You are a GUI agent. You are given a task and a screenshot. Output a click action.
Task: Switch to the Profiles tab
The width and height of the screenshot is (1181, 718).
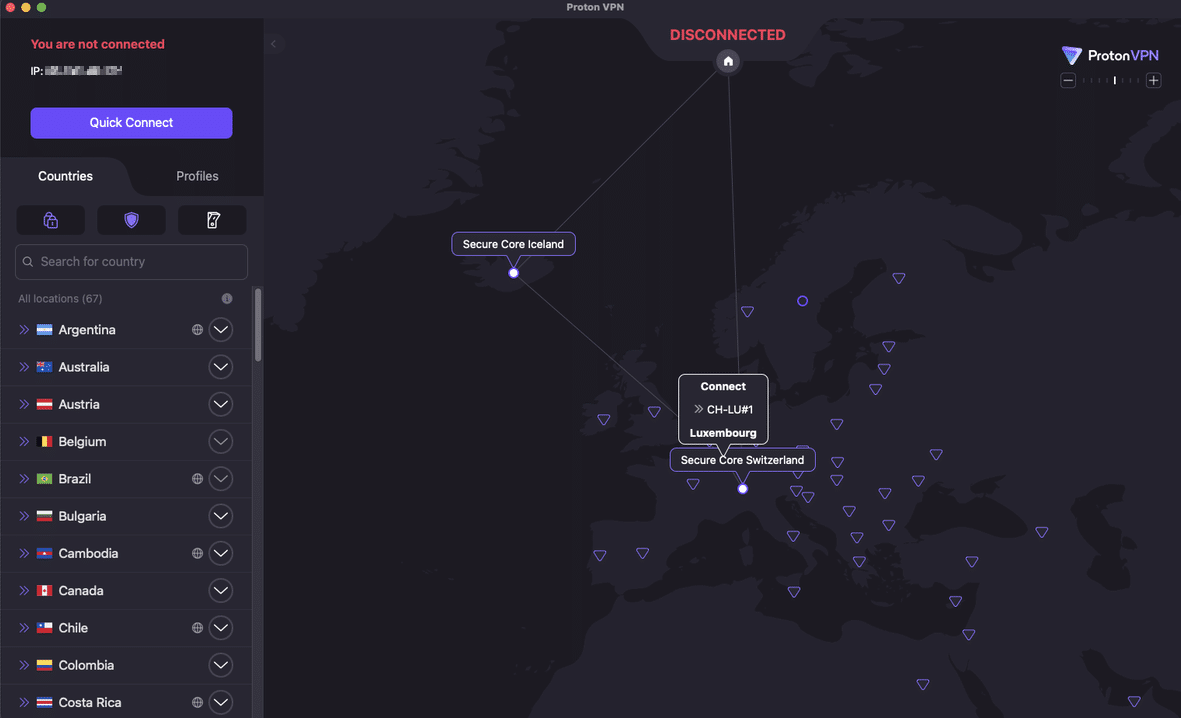[x=197, y=176]
